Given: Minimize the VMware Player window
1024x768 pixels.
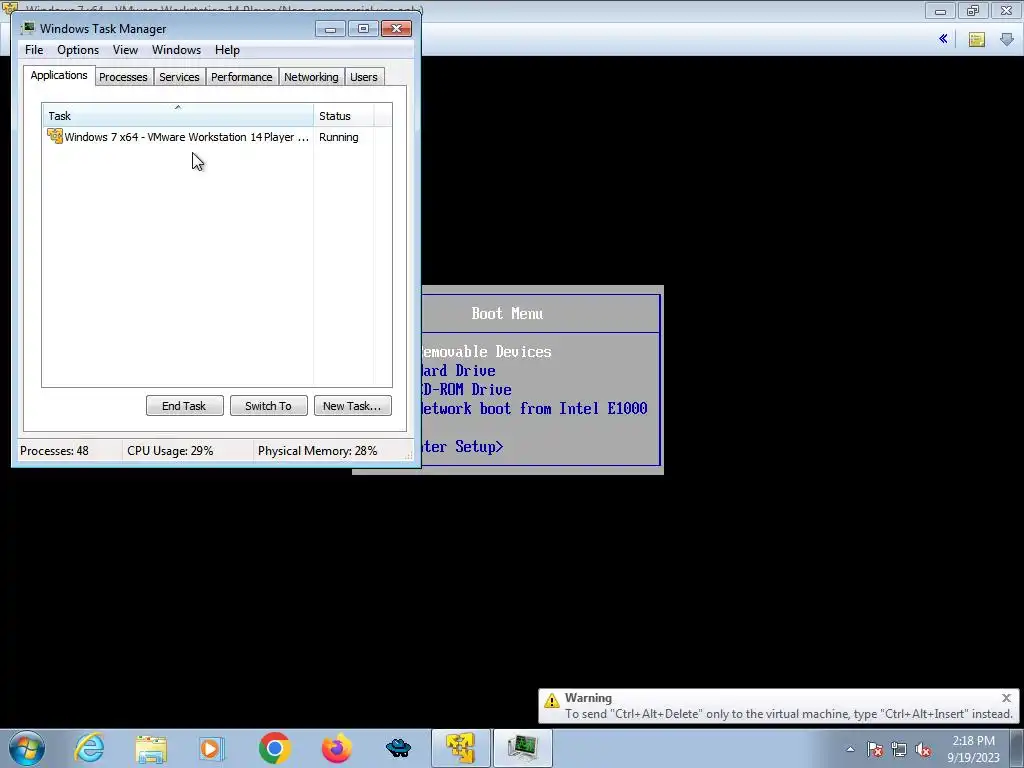Looking at the screenshot, I should point(940,11).
